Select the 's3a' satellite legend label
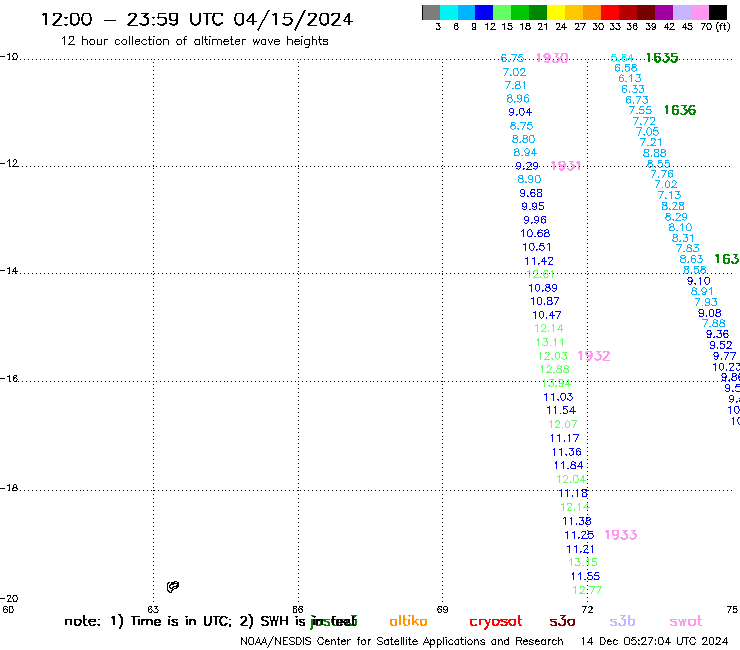Viewport: 740px width, 650px height. 562,621
